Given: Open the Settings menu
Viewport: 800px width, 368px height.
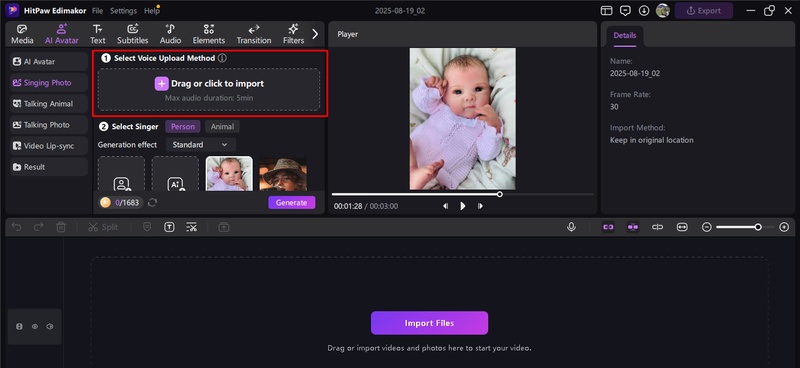Looking at the screenshot, I should (x=123, y=10).
